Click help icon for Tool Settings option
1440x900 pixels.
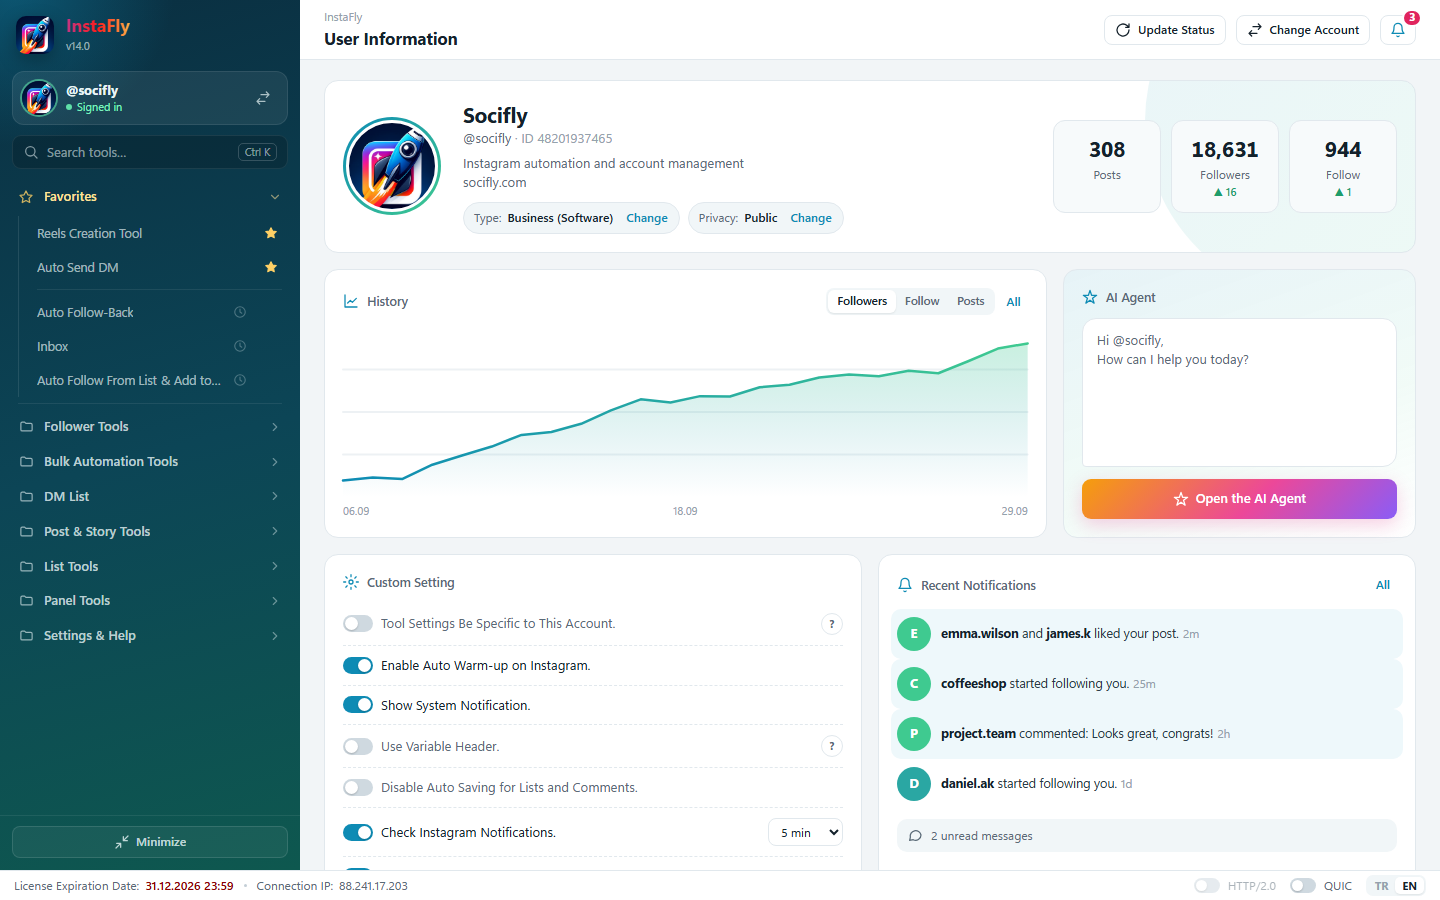[832, 624]
